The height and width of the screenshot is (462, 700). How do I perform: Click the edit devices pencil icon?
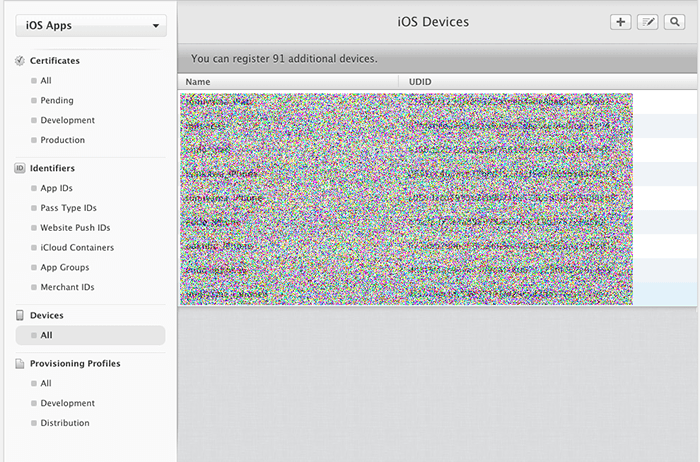point(648,22)
